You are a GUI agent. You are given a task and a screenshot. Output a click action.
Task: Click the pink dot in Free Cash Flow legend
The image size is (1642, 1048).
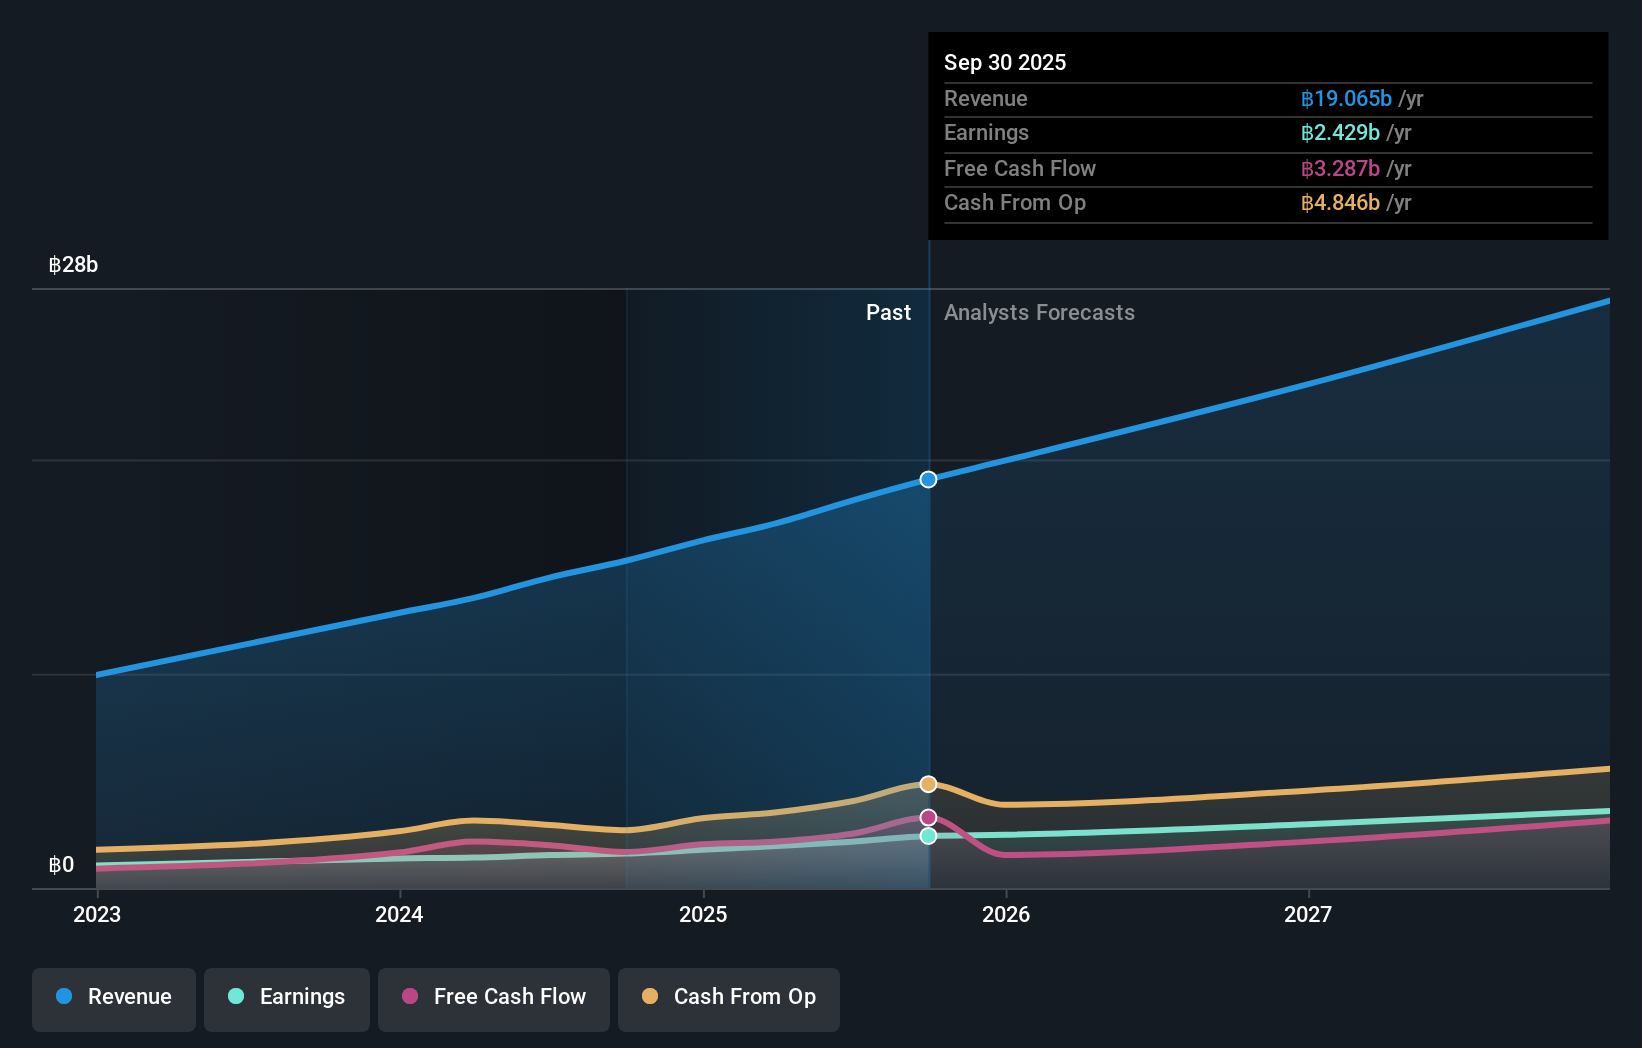[410, 997]
